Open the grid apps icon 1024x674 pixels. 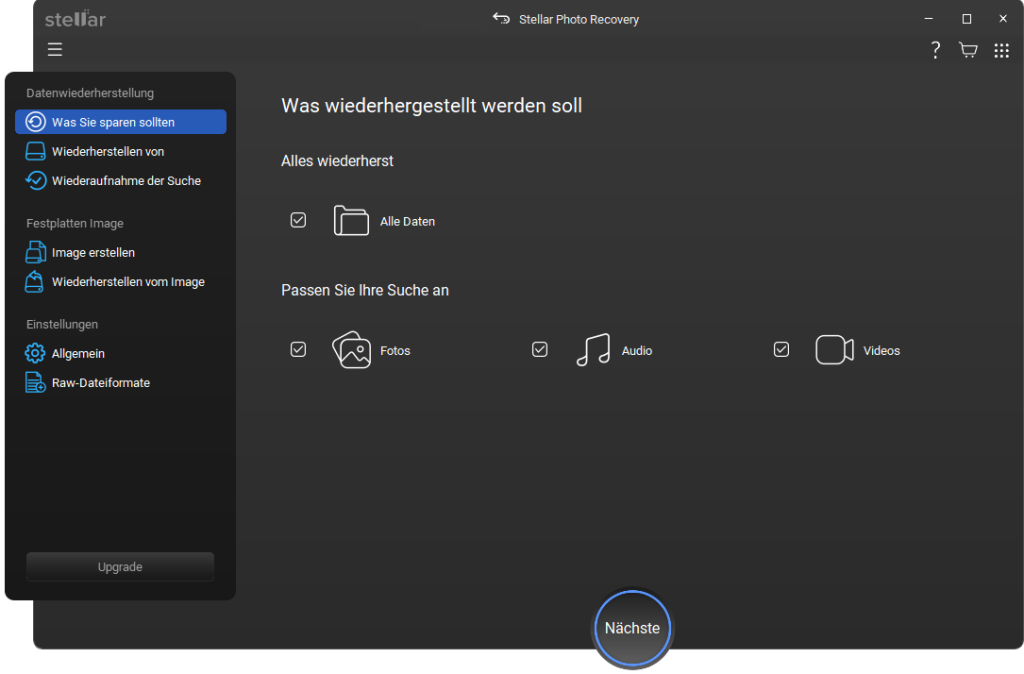(x=1001, y=50)
